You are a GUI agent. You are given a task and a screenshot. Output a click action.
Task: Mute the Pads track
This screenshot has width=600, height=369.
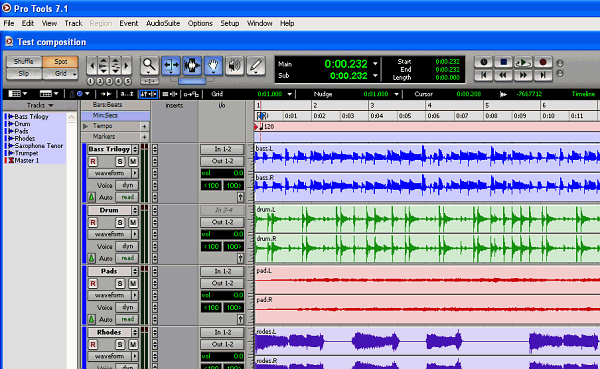tap(133, 283)
